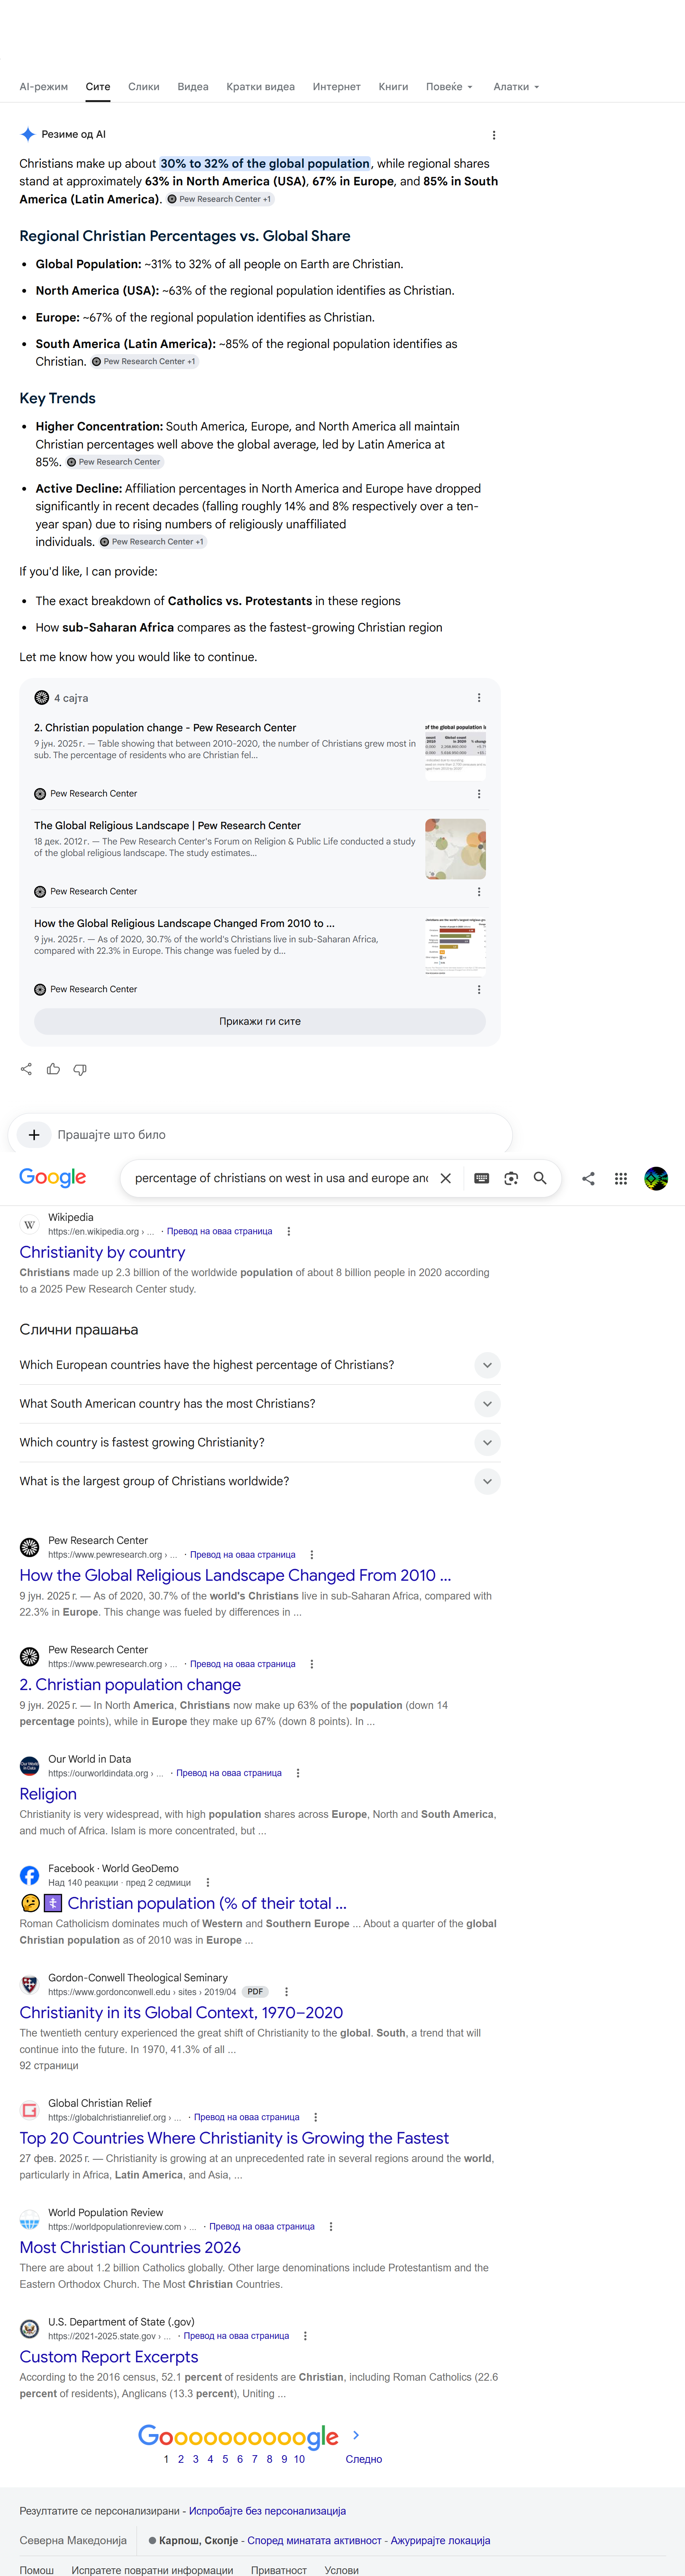
Task: Open the Google apps grid icon
Action: tap(620, 1178)
